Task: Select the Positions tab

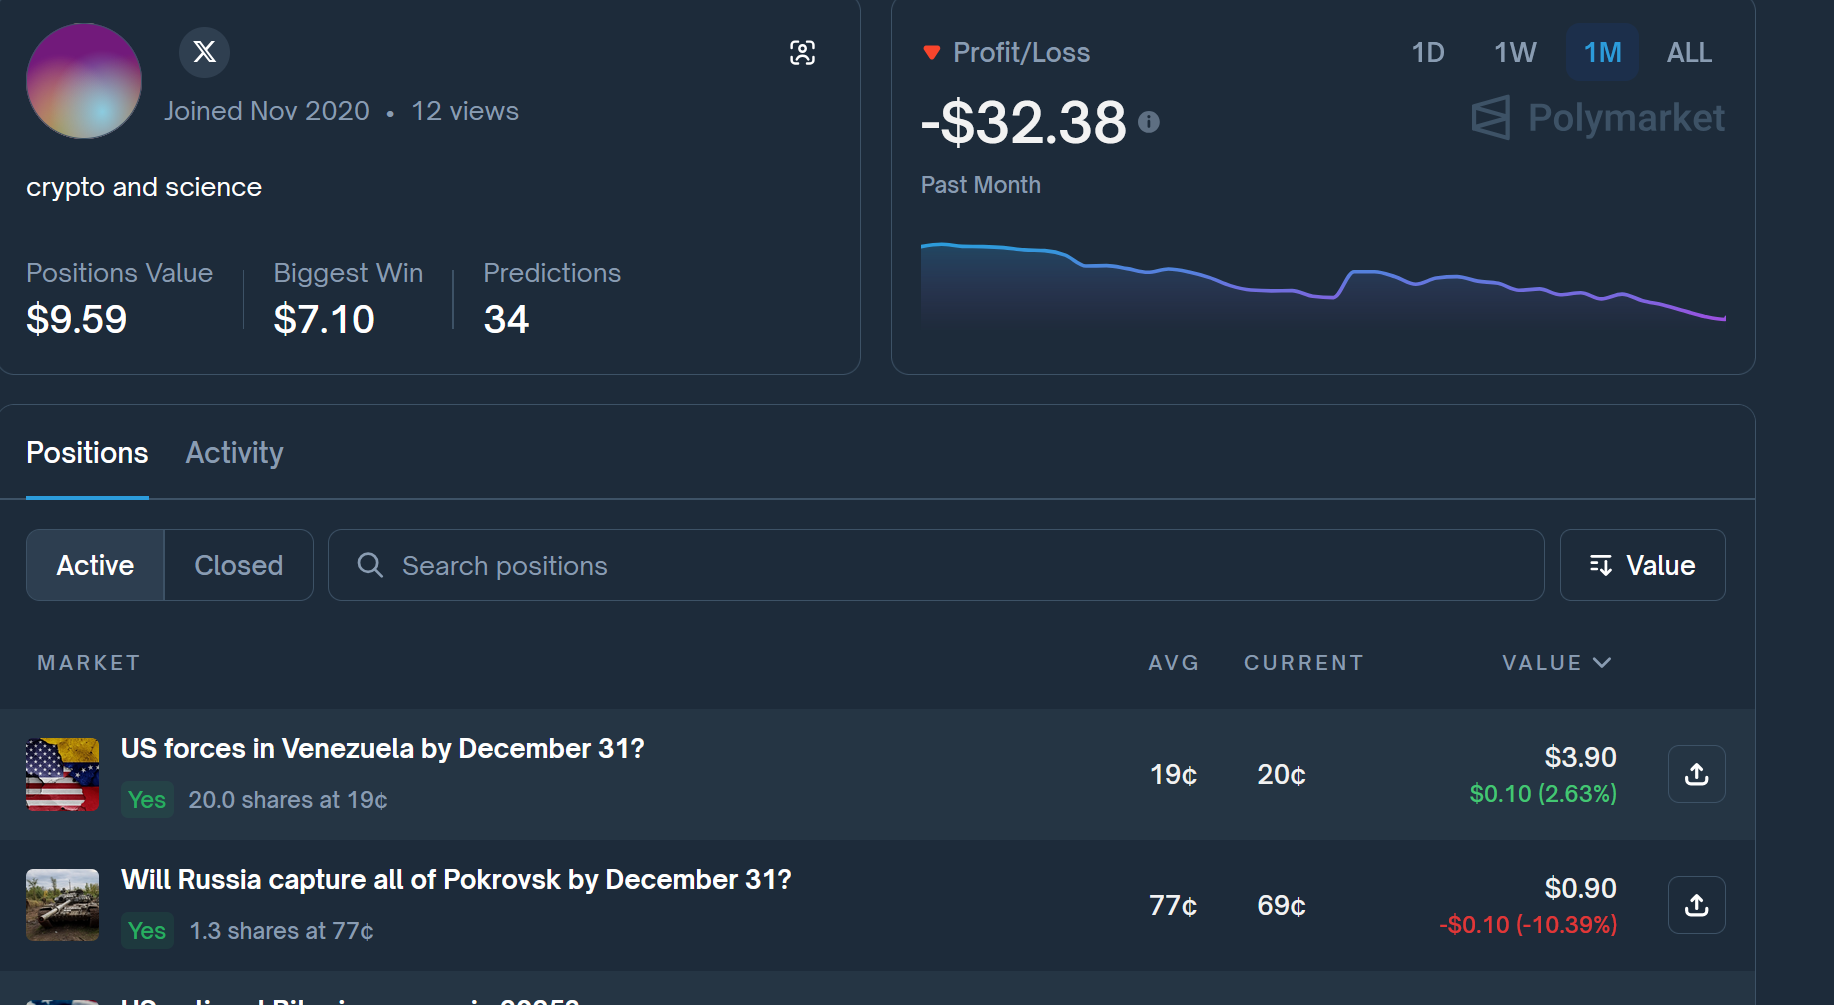Action: point(87,453)
